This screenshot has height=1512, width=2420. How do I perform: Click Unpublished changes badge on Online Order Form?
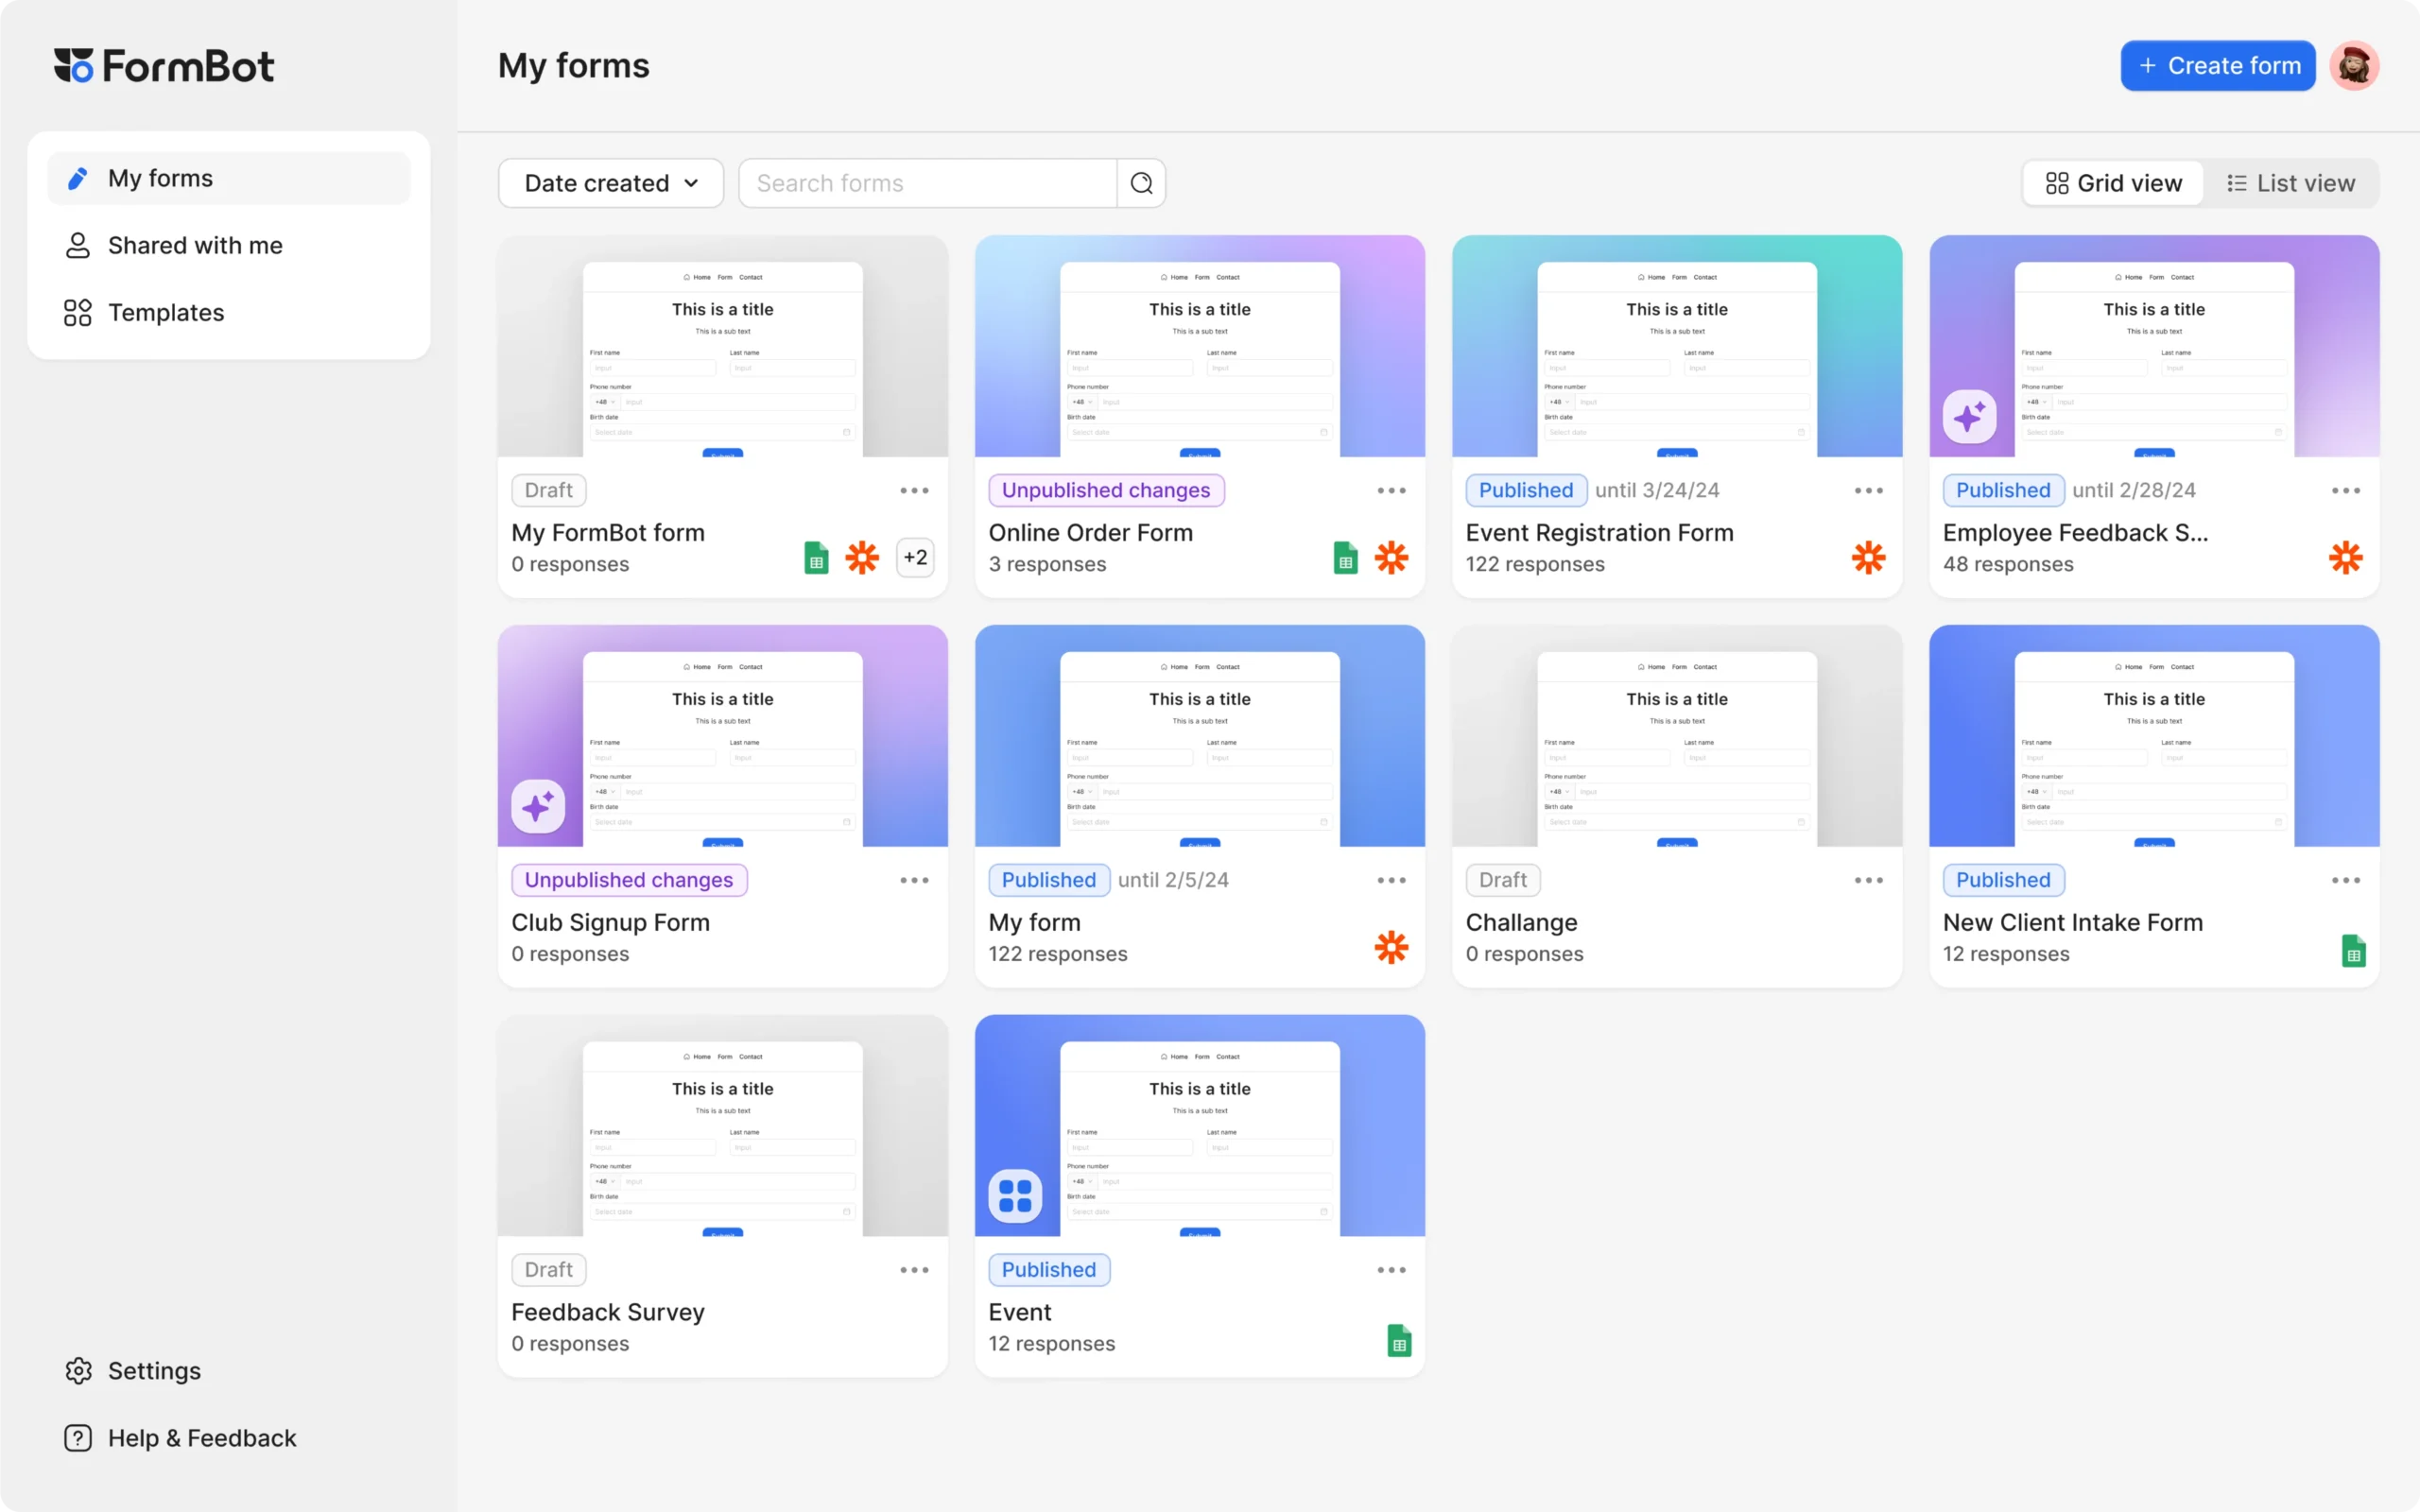click(1106, 490)
